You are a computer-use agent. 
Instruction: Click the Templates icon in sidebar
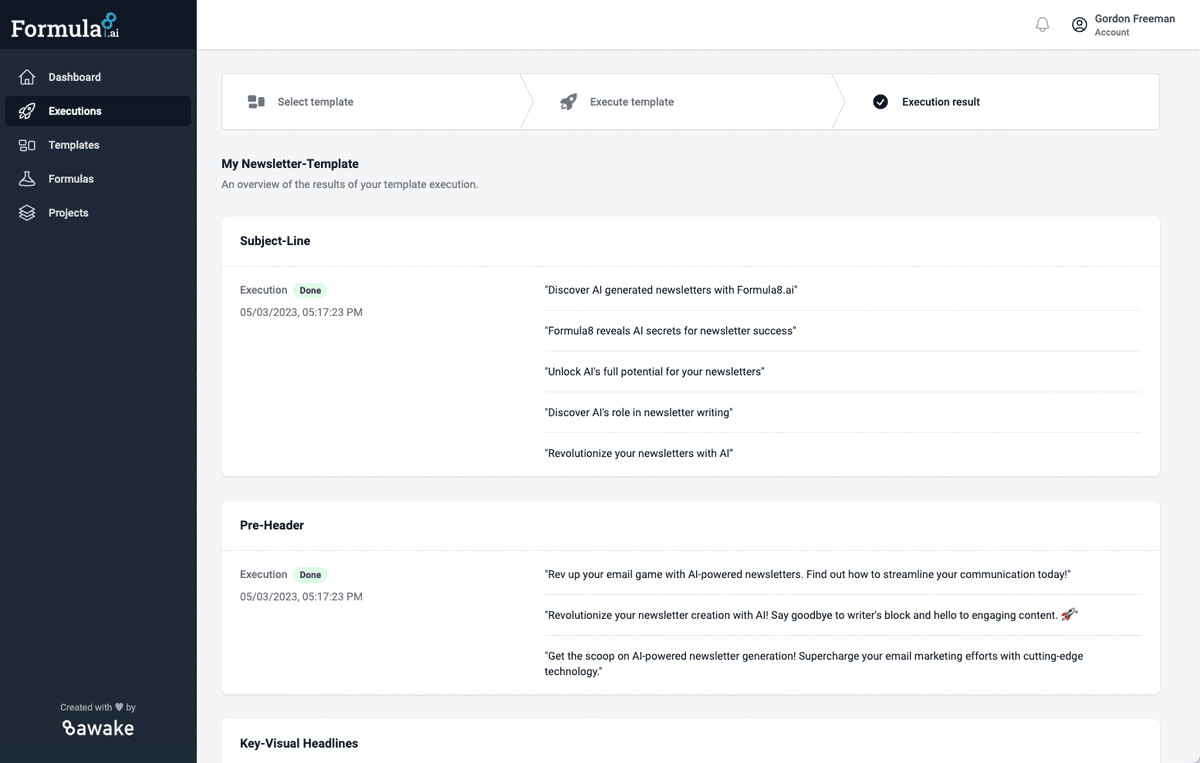[x=27, y=145]
